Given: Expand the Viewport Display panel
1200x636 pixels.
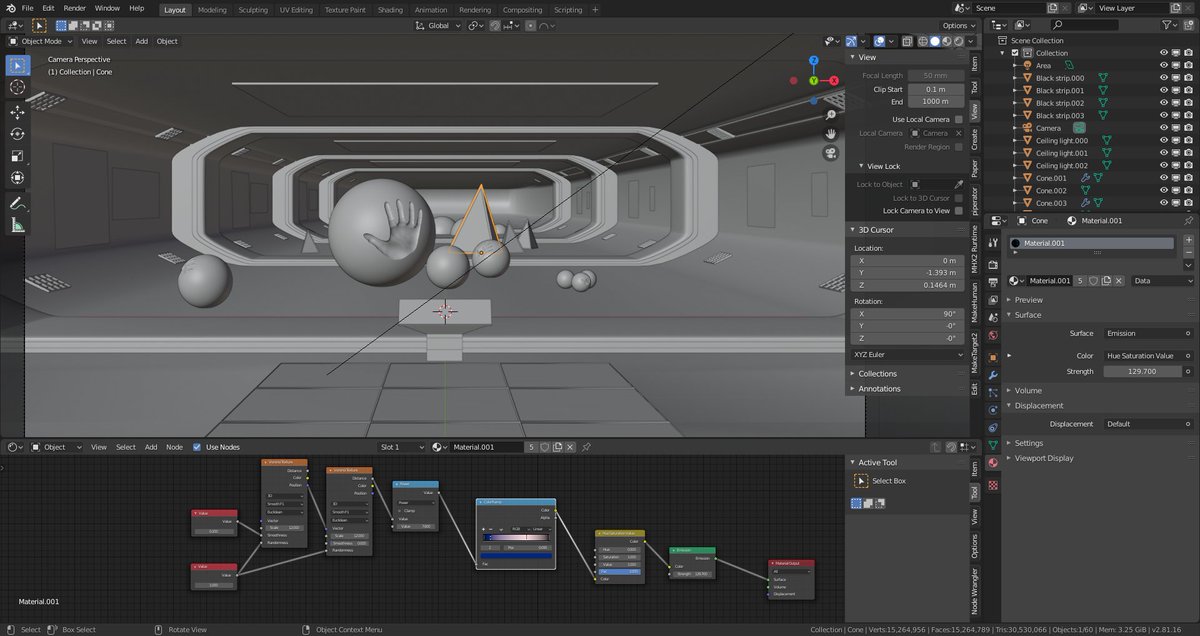Looking at the screenshot, I should [1044, 458].
